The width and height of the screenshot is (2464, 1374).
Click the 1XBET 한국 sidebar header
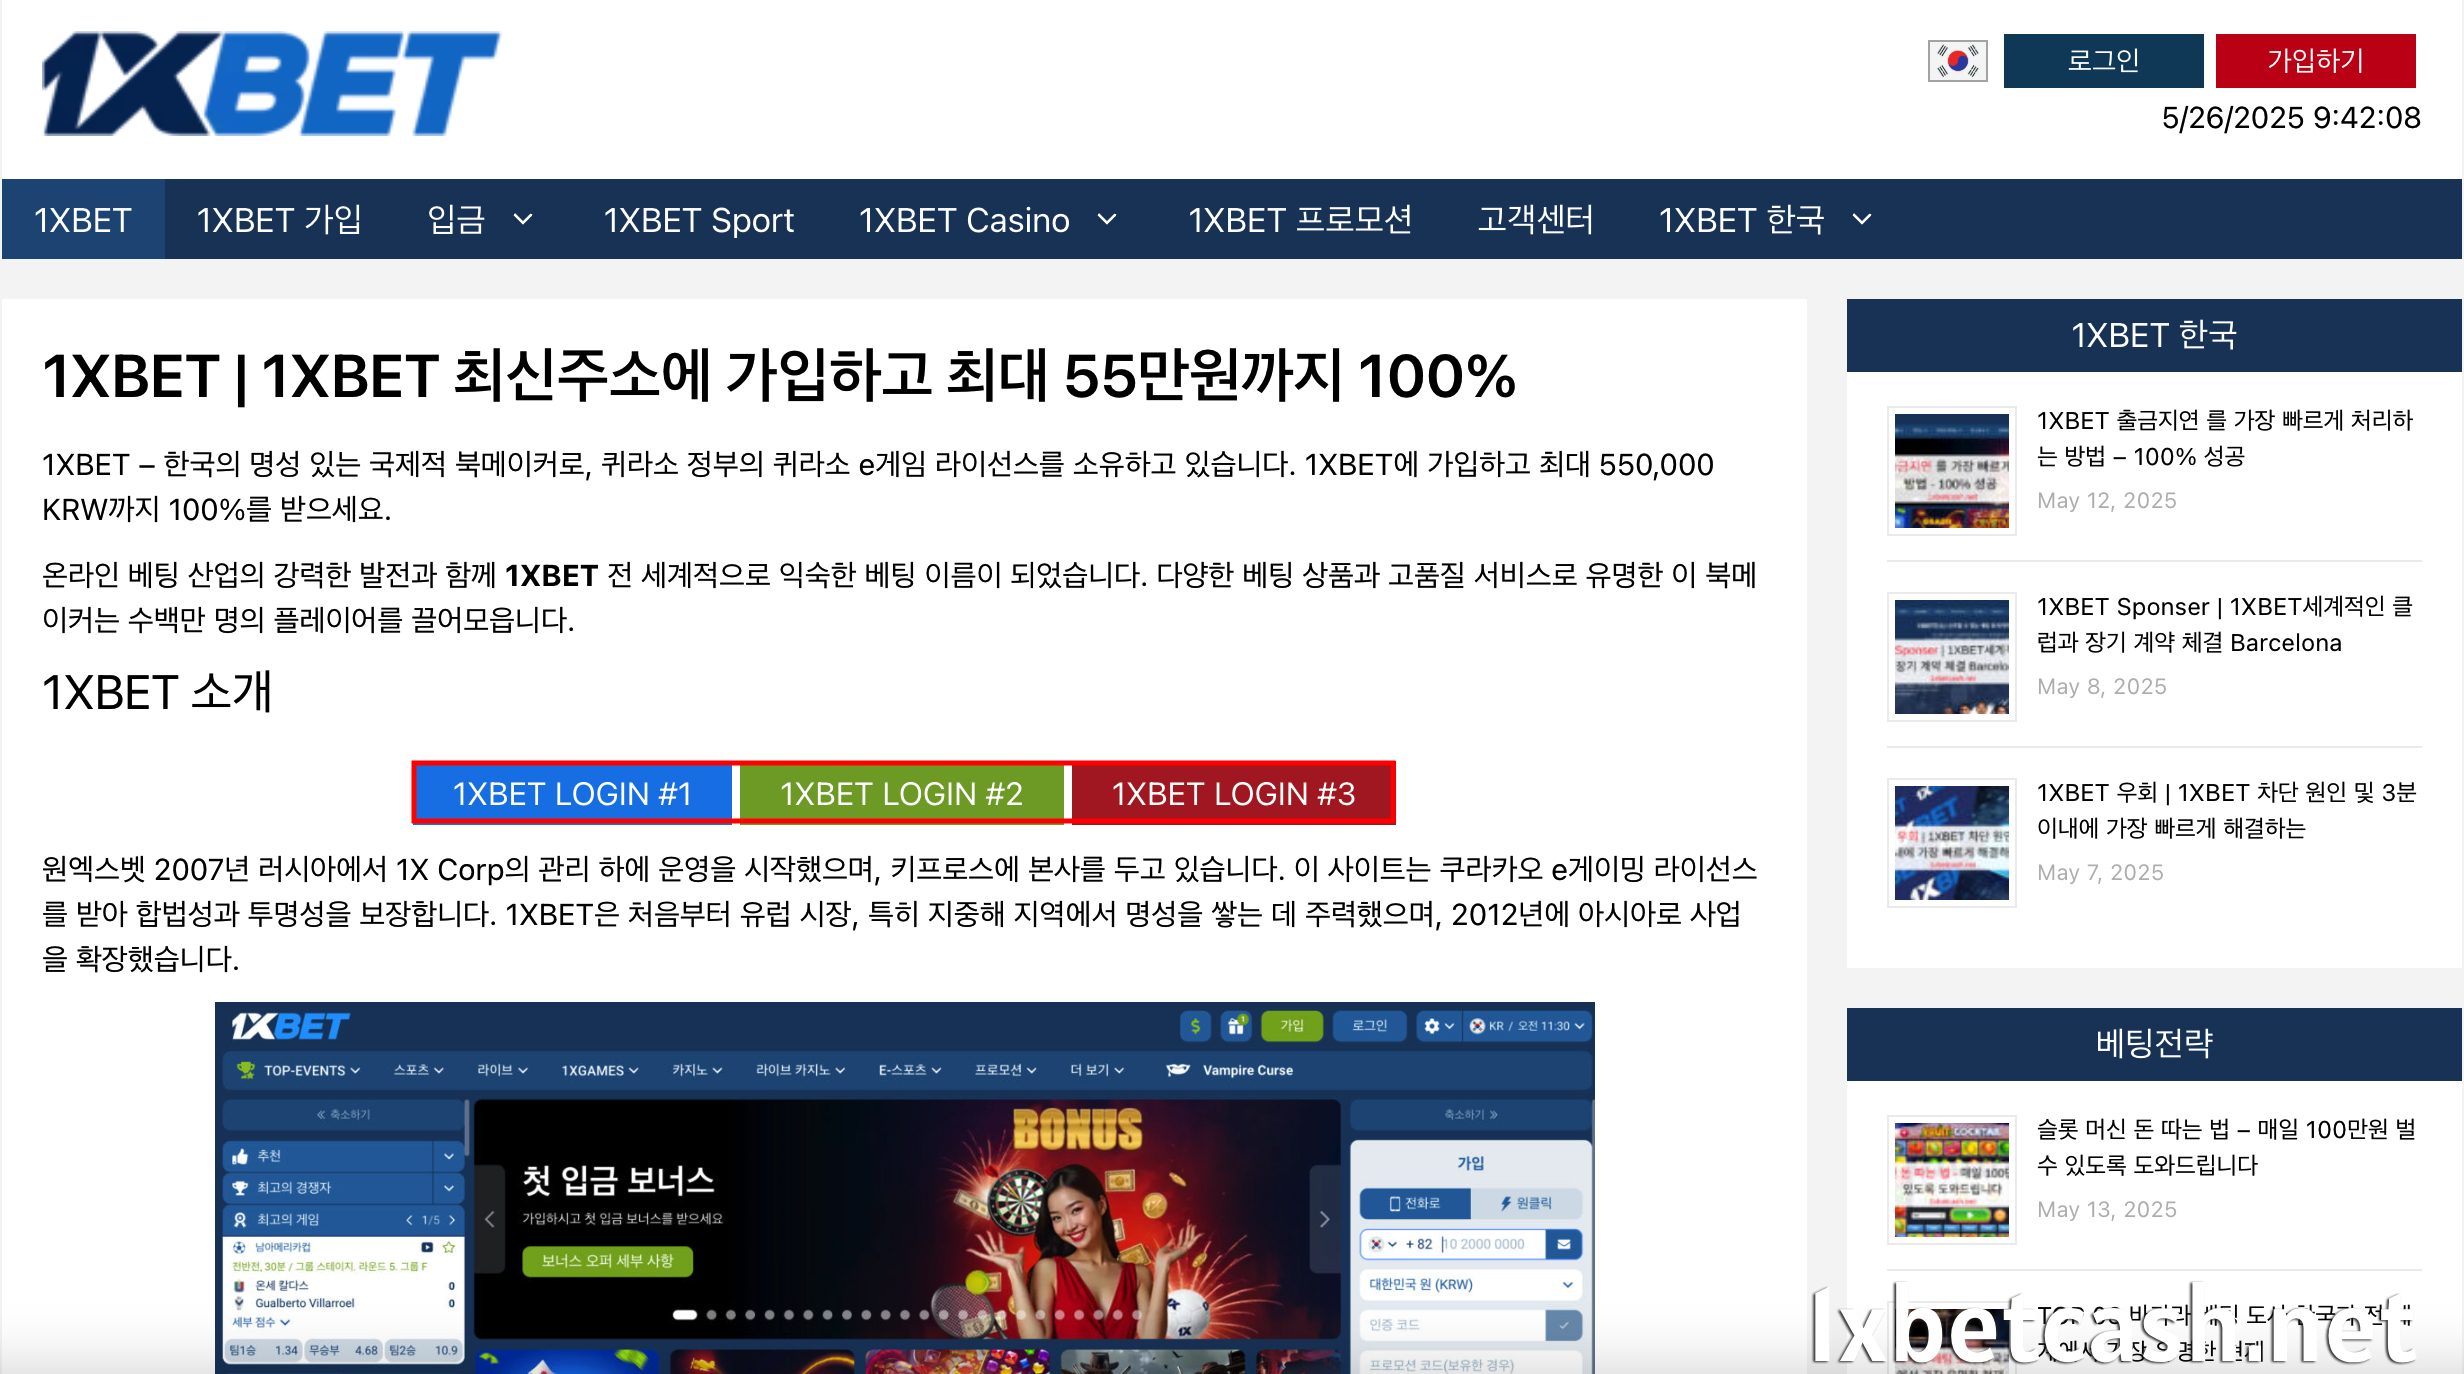tap(2153, 335)
